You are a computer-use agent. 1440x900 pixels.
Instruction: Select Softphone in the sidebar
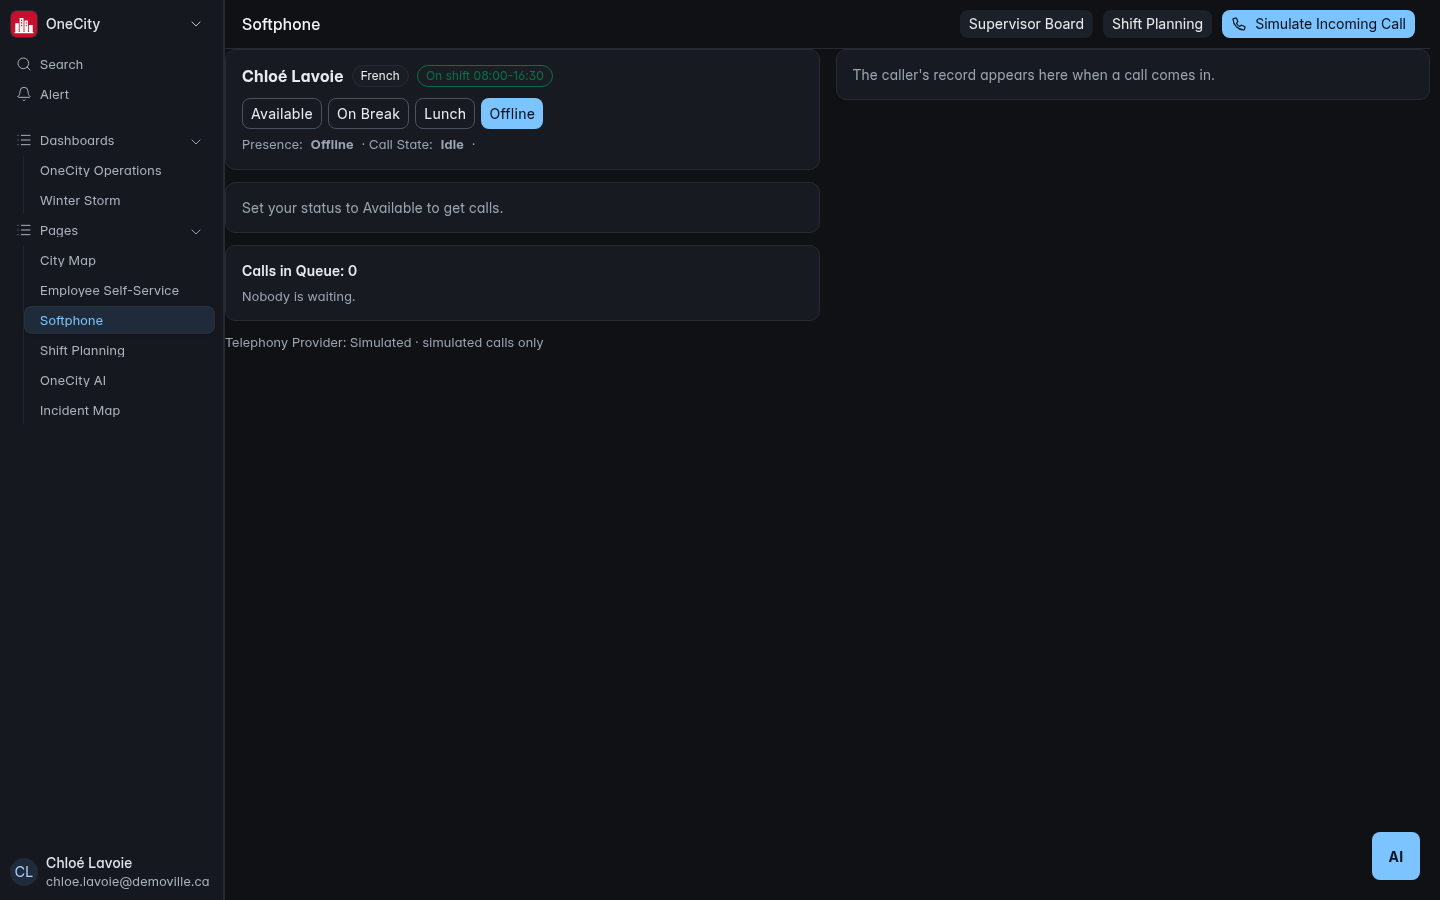point(119,320)
